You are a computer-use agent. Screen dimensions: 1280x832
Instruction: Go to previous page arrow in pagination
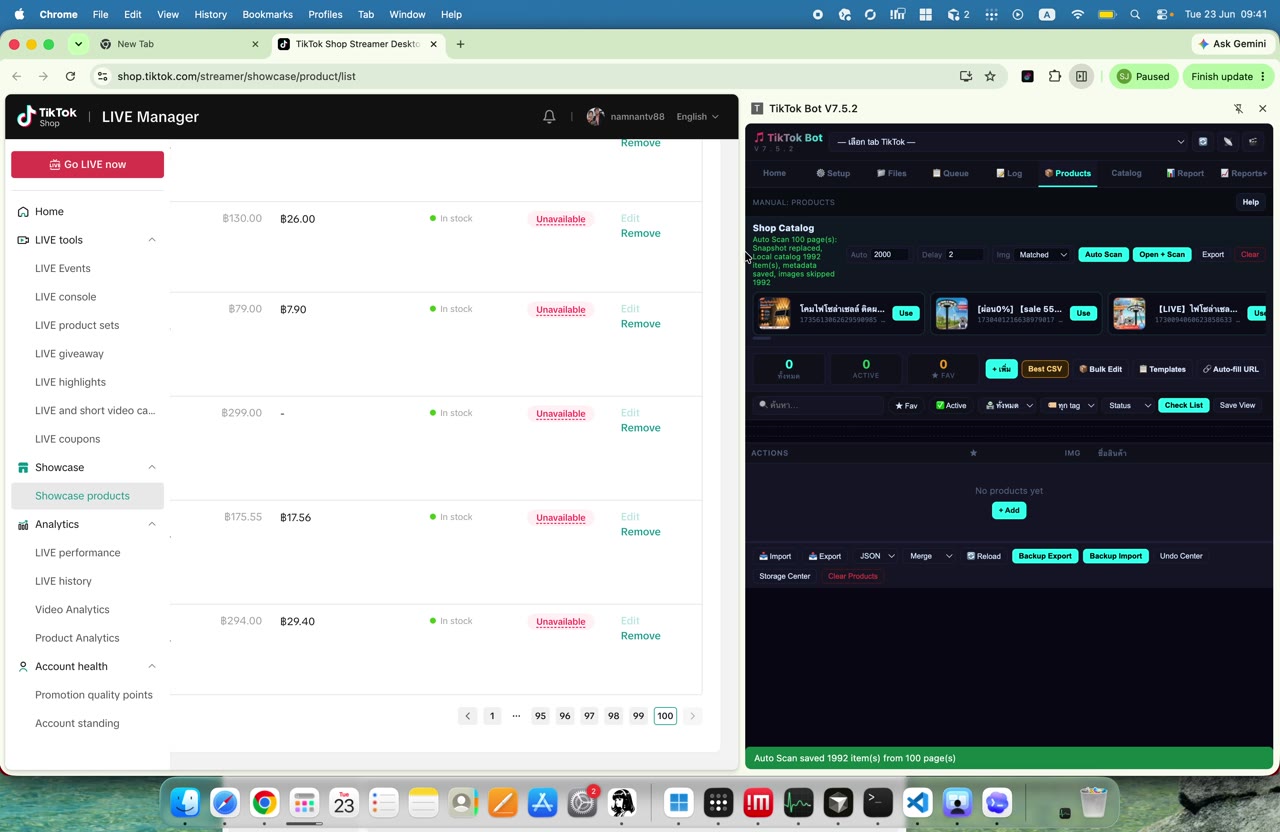tap(467, 716)
